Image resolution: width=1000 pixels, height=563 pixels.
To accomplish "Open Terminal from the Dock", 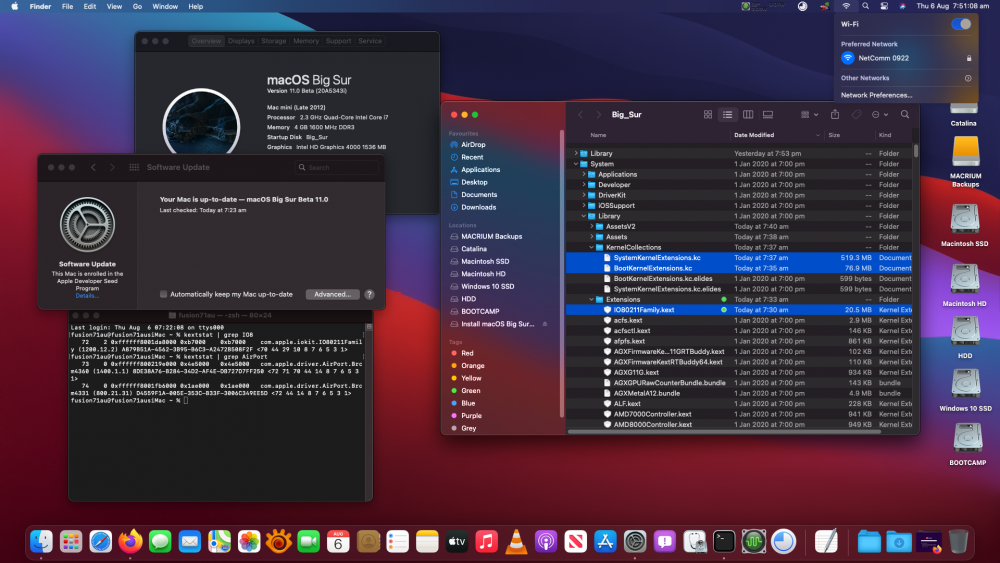I will [724, 541].
